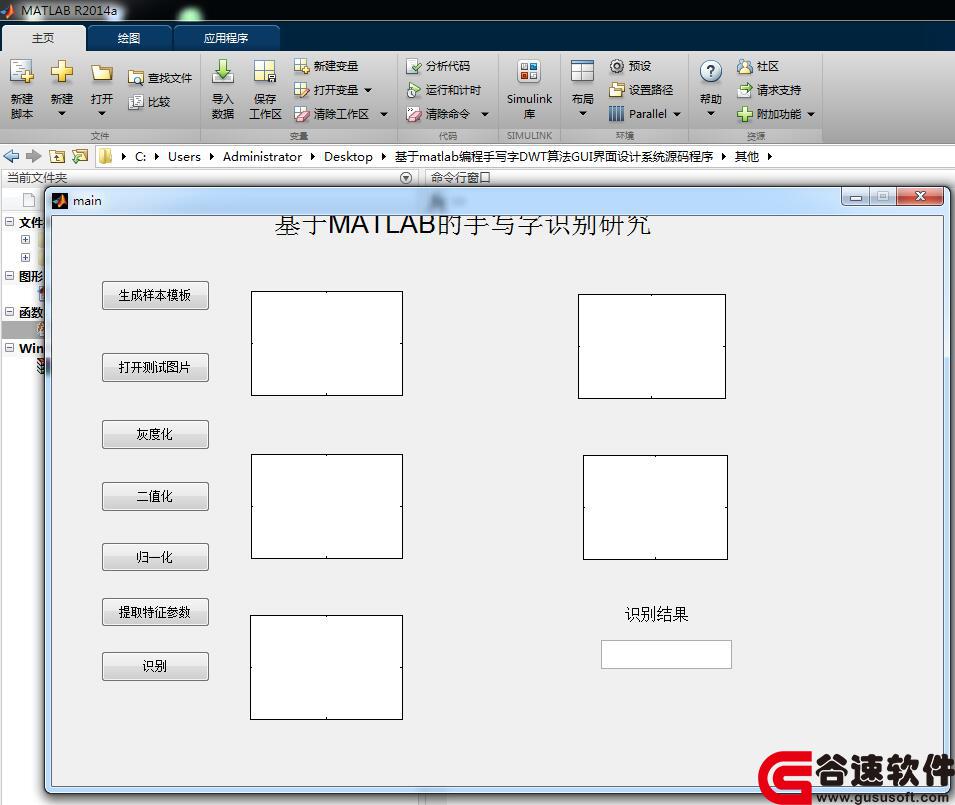The image size is (955, 805).
Task: Expand the lower plus node under 文件
Action: [x=26, y=258]
